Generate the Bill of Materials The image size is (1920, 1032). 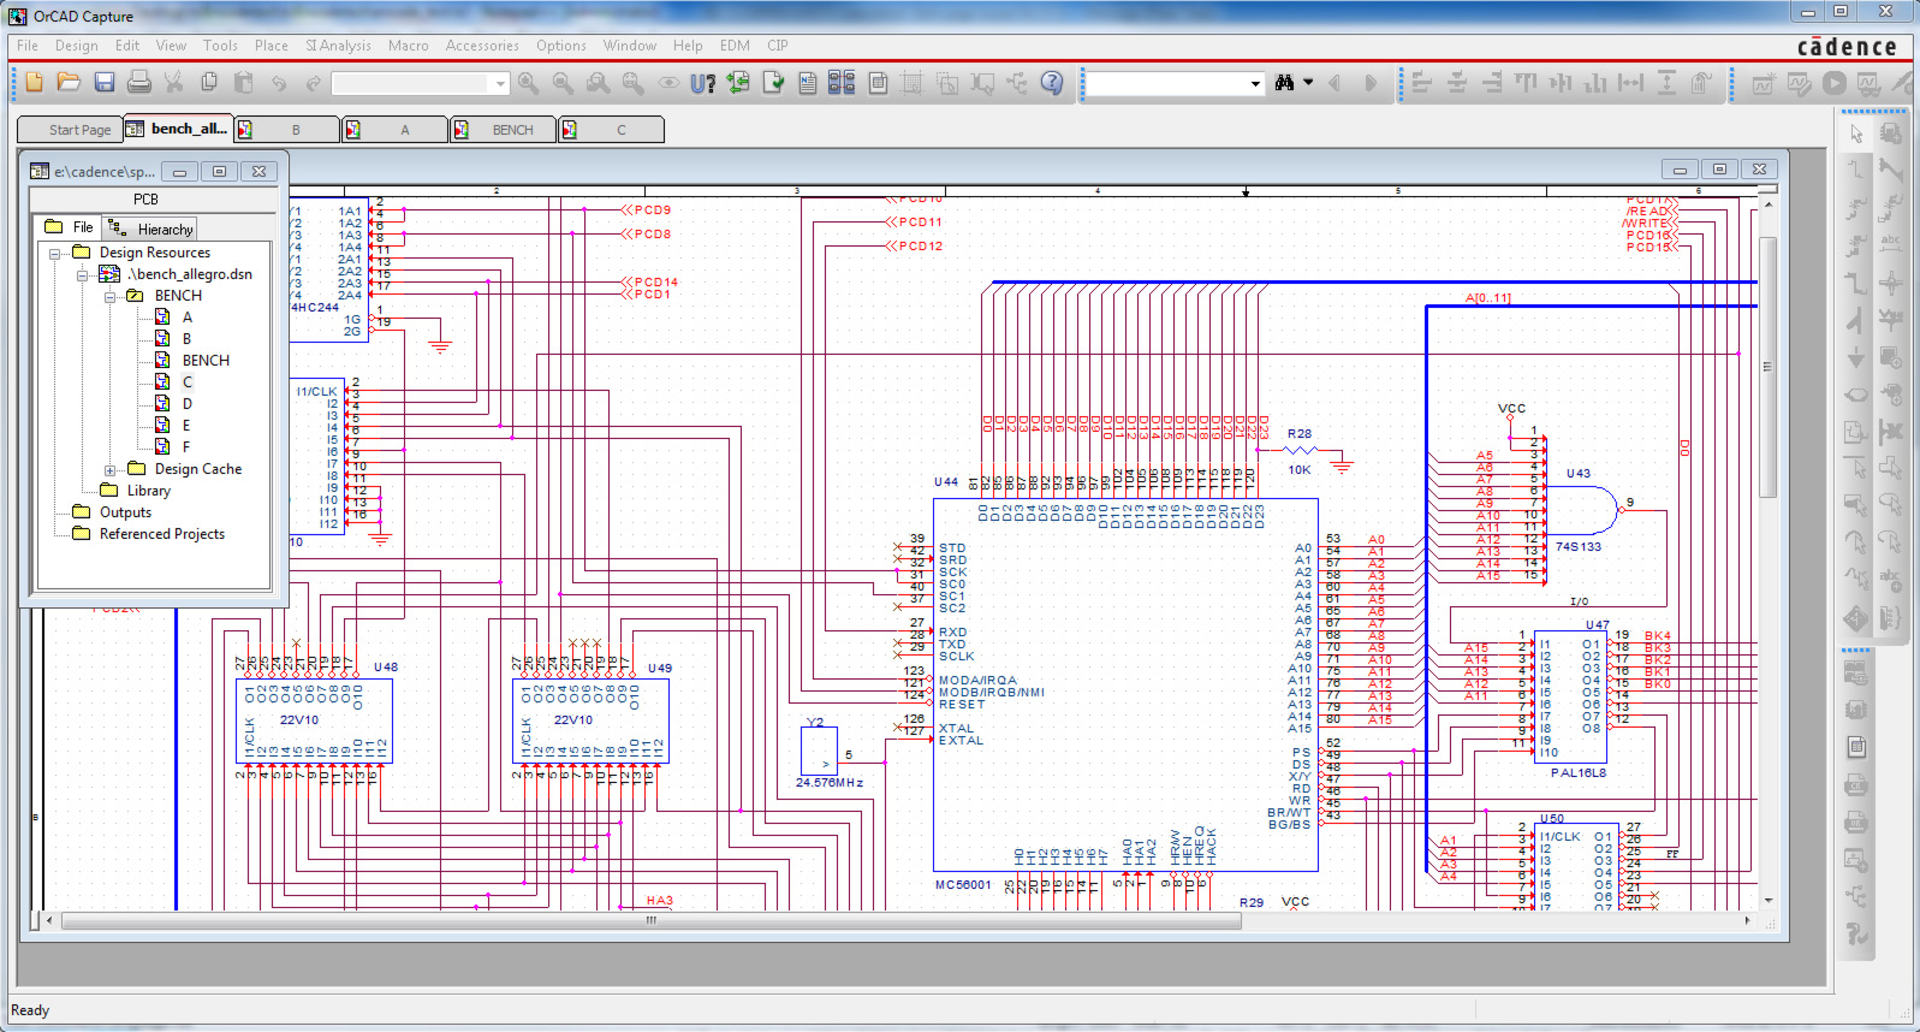click(x=877, y=83)
